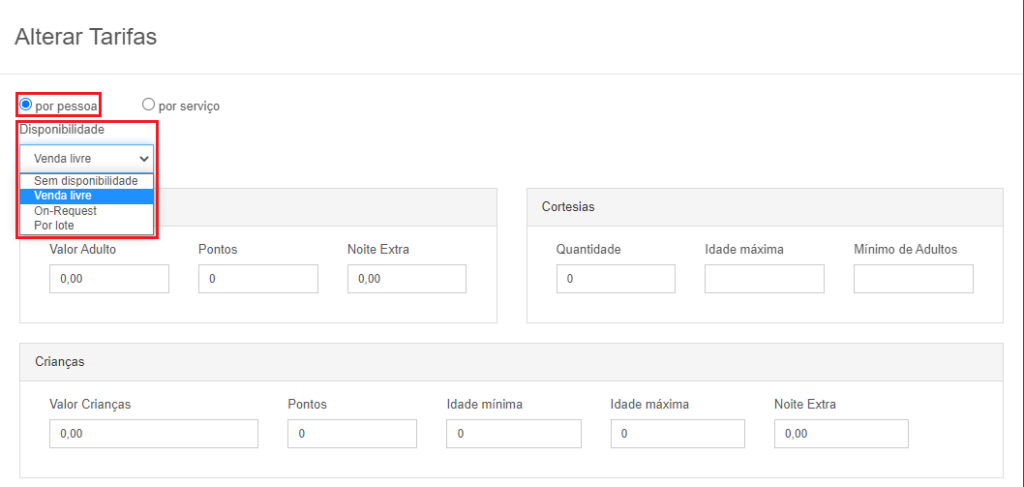Click the Mínimo de Adultos field
The image size is (1024, 487).
click(914, 279)
